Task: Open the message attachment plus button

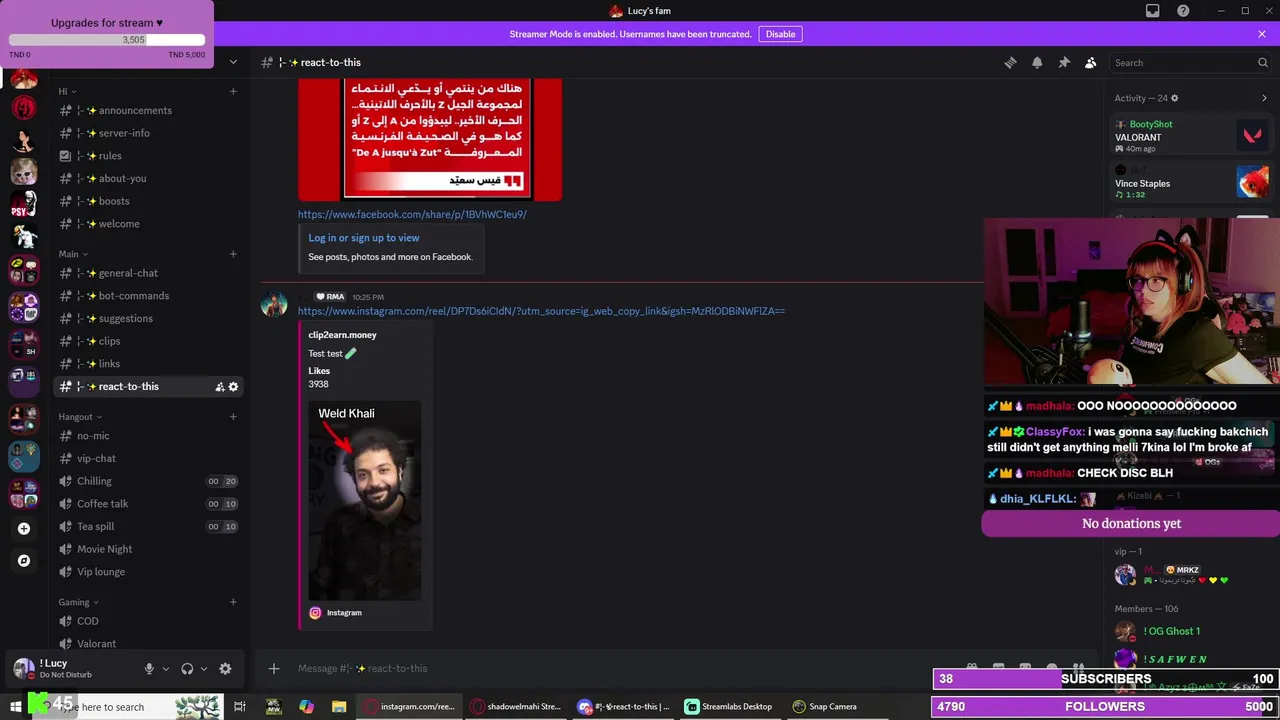Action: [x=274, y=668]
